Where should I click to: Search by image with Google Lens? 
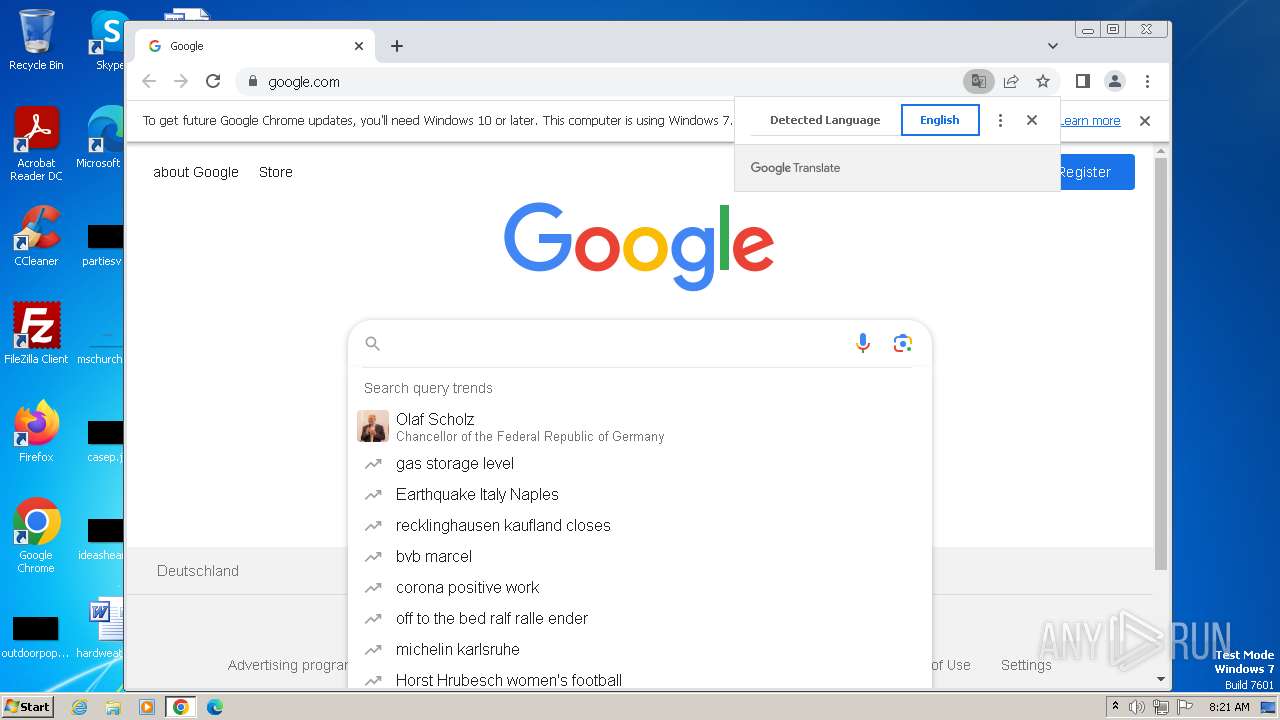click(x=903, y=343)
